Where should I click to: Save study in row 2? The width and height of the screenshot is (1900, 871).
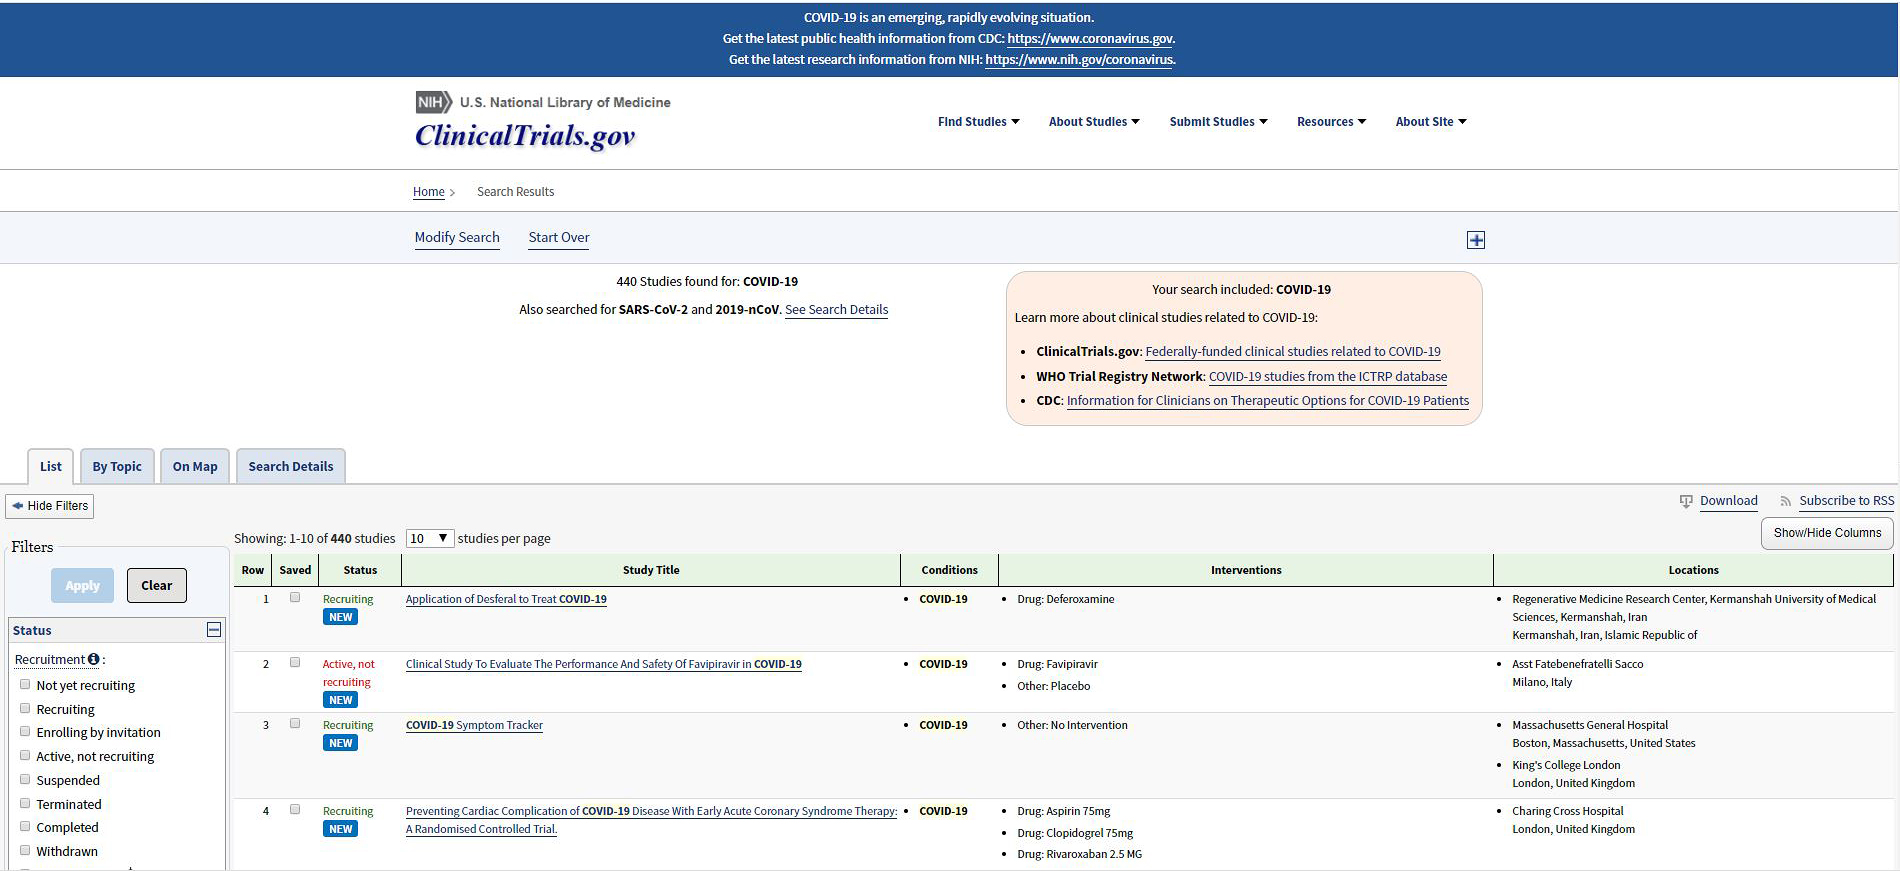click(295, 662)
